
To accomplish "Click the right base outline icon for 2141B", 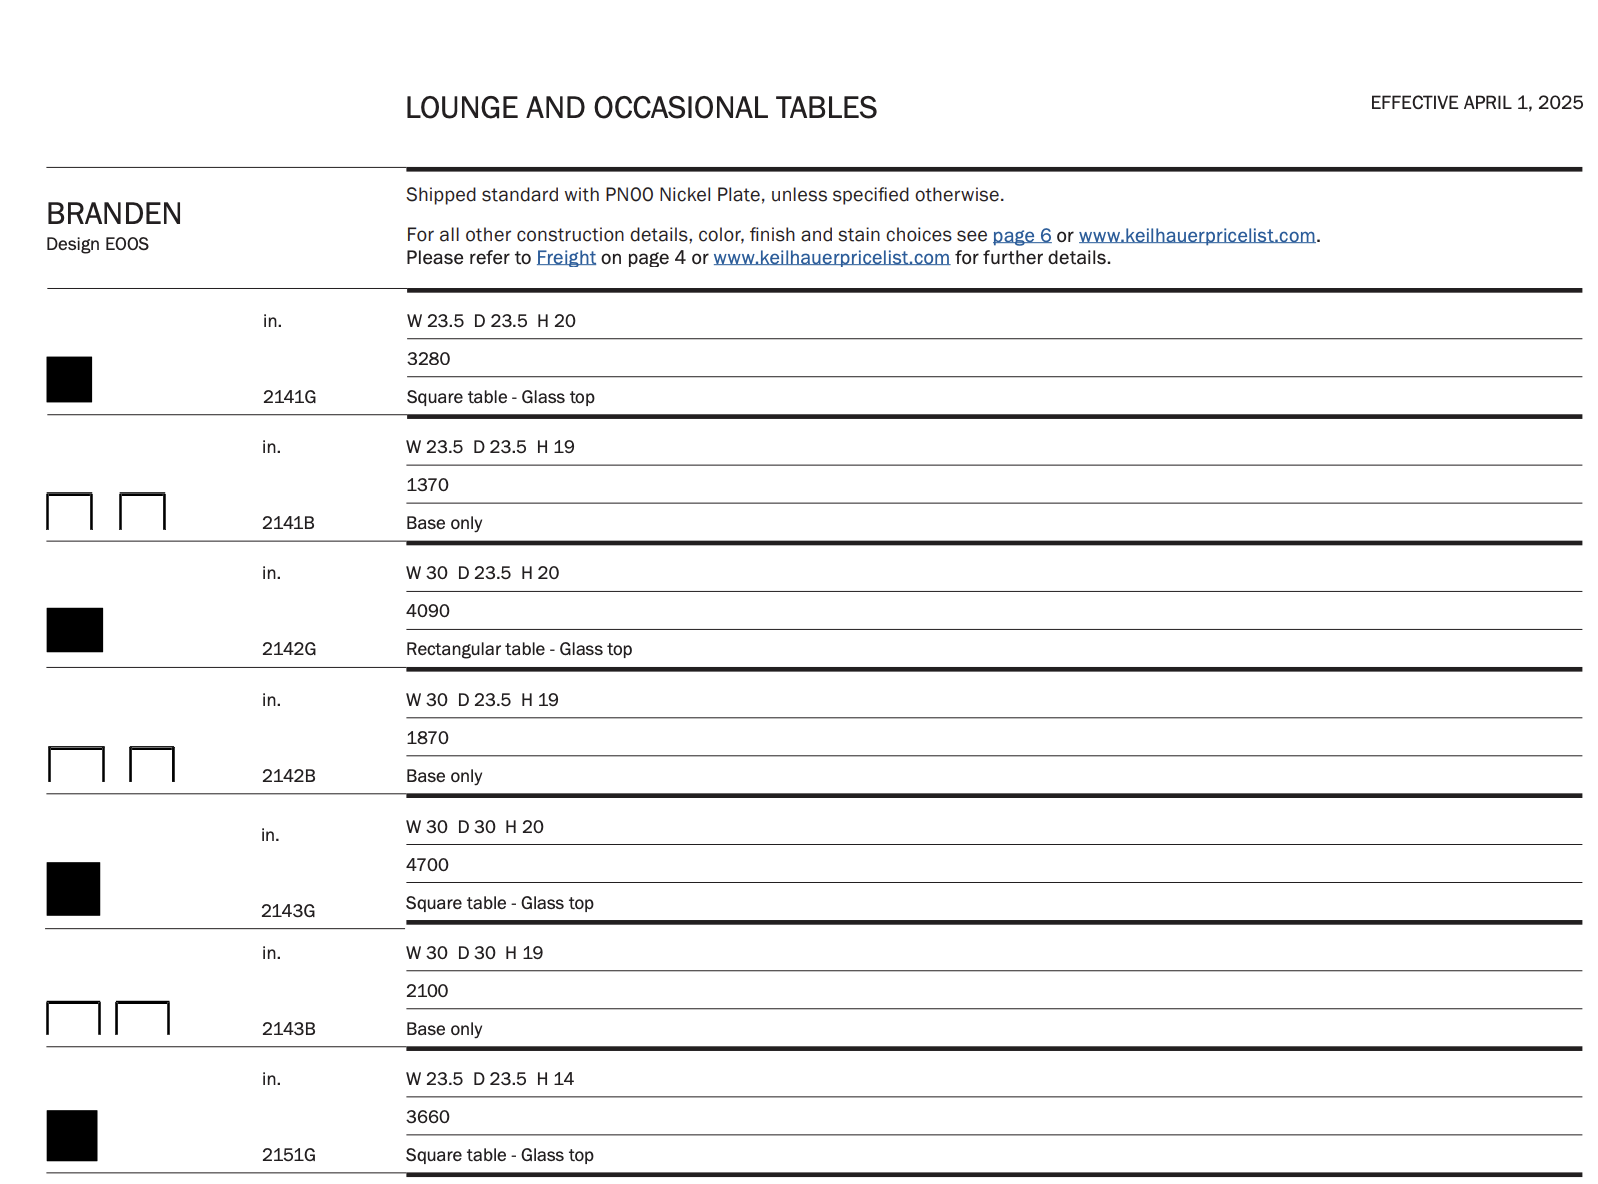I will tap(142, 511).
